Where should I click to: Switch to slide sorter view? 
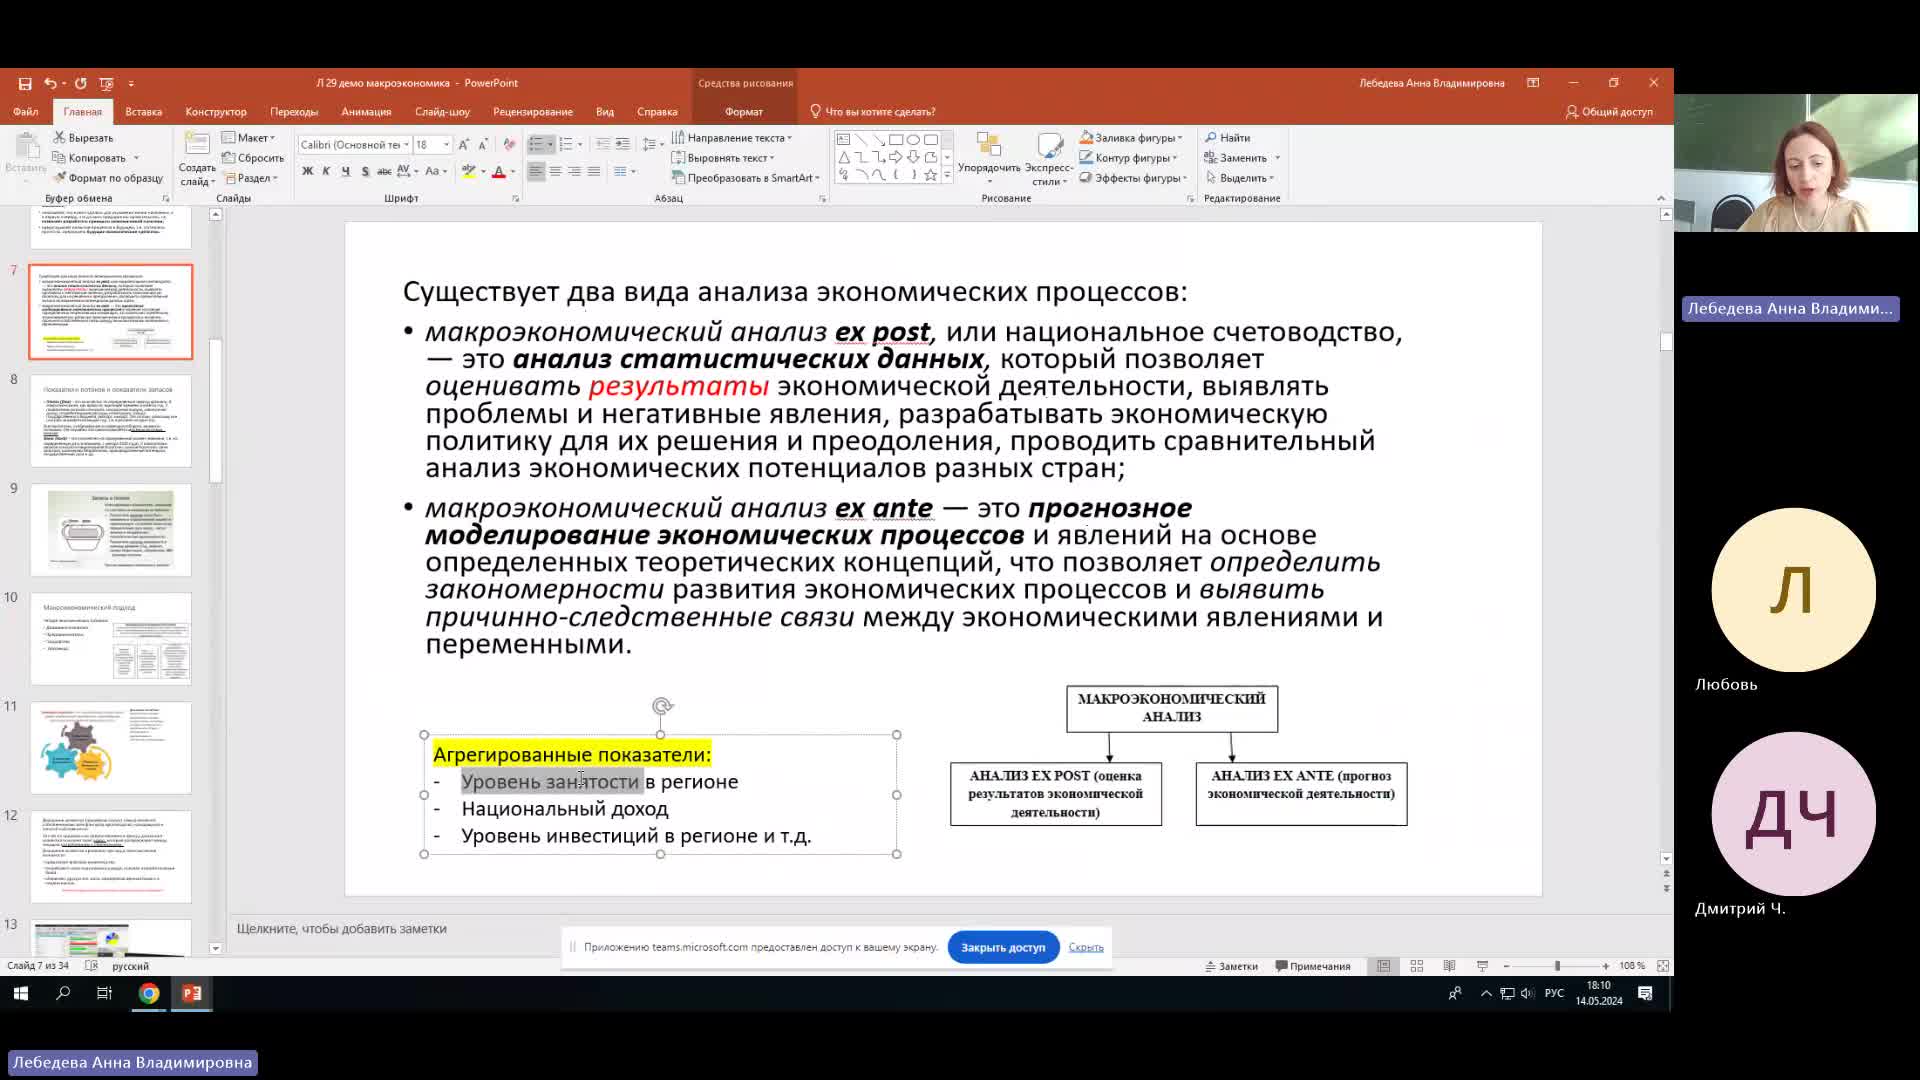pyautogui.click(x=1417, y=966)
